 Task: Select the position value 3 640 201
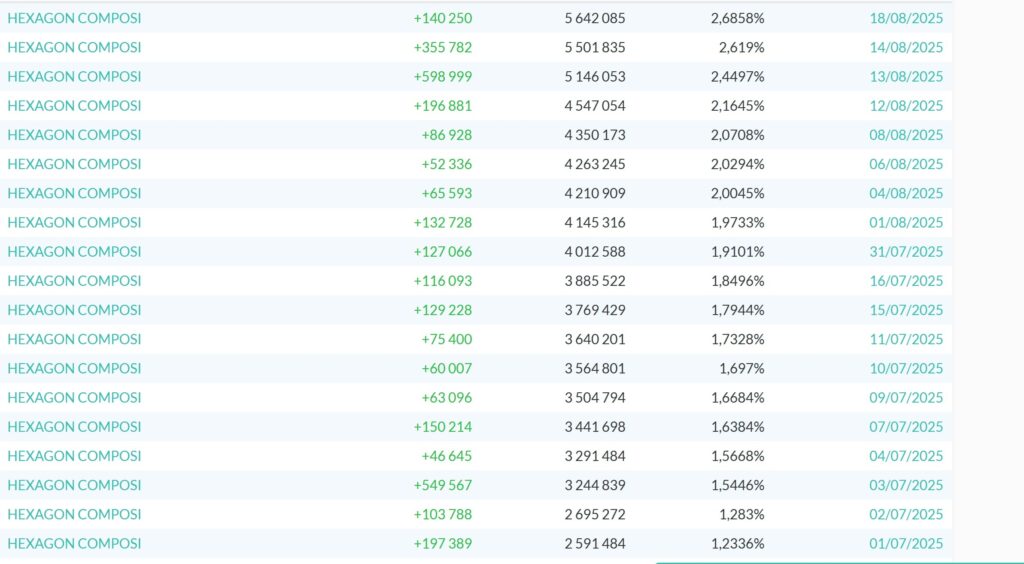click(x=595, y=339)
